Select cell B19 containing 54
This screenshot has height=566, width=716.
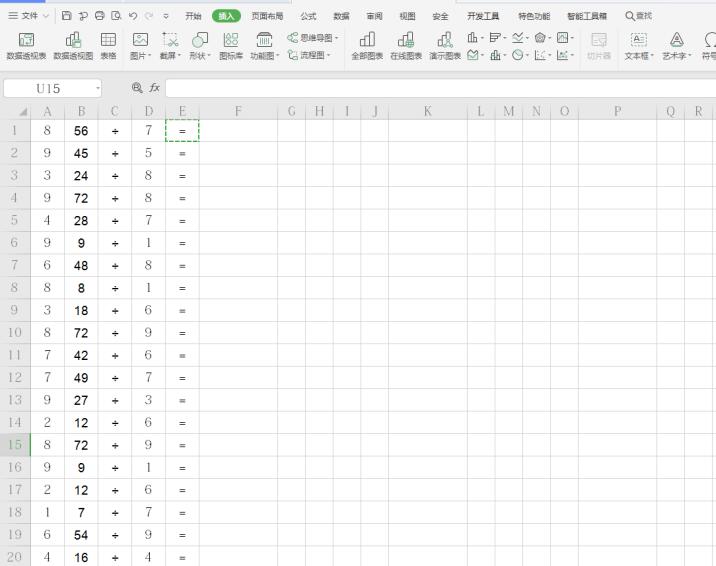pyautogui.click(x=81, y=535)
